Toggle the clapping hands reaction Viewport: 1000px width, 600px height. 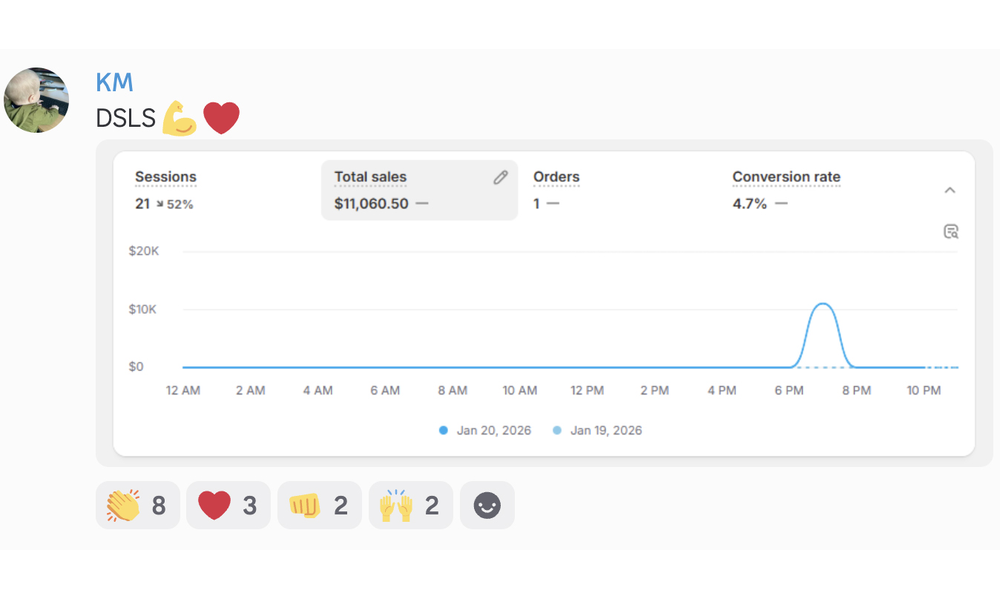[138, 506]
